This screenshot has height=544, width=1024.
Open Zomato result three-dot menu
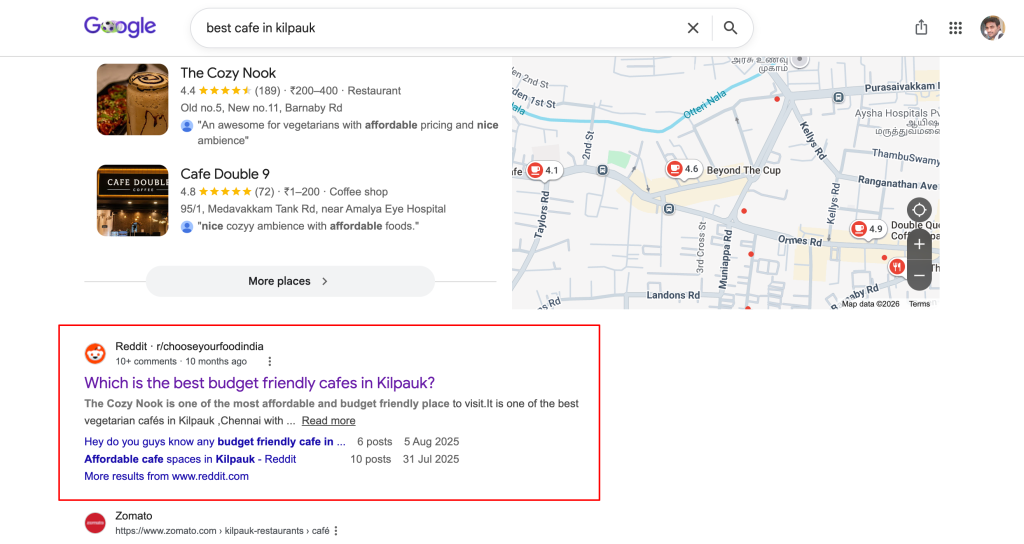pyautogui.click(x=336, y=531)
